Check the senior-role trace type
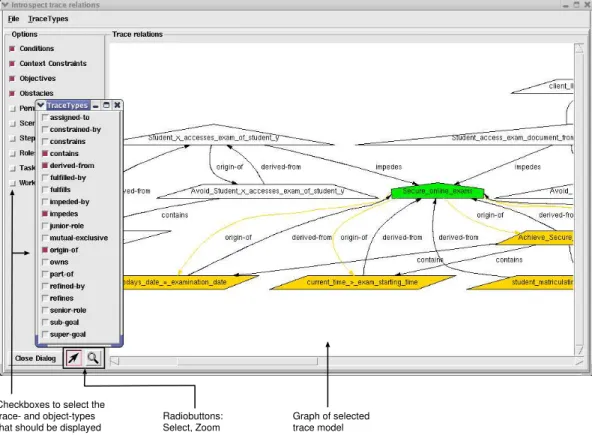 coord(45,310)
